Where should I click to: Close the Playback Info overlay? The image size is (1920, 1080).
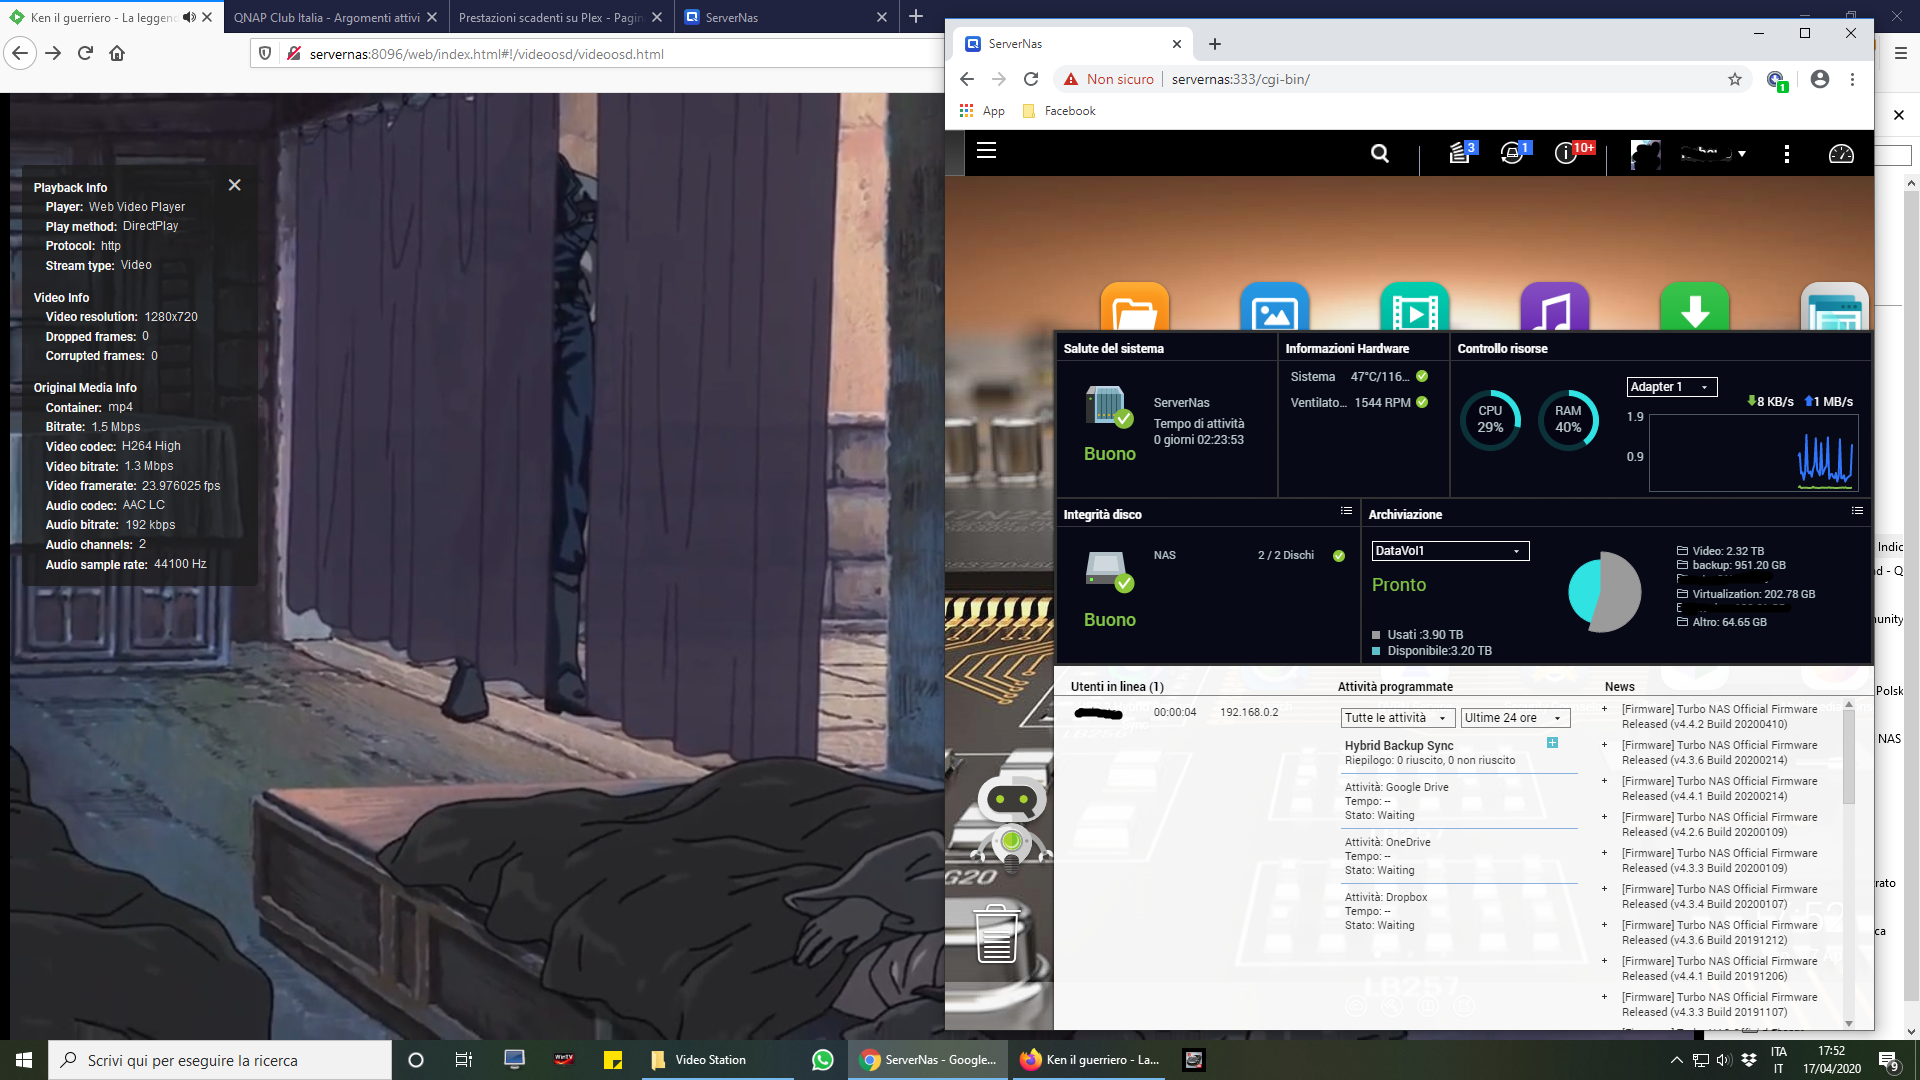coord(234,185)
